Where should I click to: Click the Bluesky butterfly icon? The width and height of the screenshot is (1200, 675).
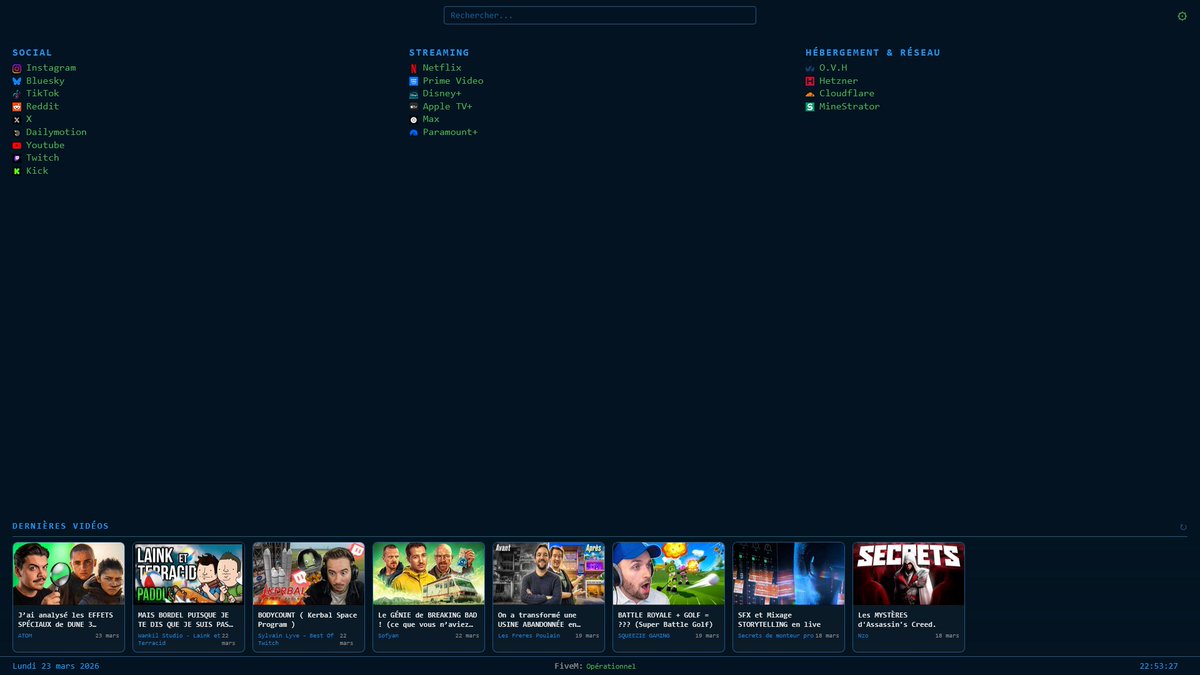[x=16, y=81]
